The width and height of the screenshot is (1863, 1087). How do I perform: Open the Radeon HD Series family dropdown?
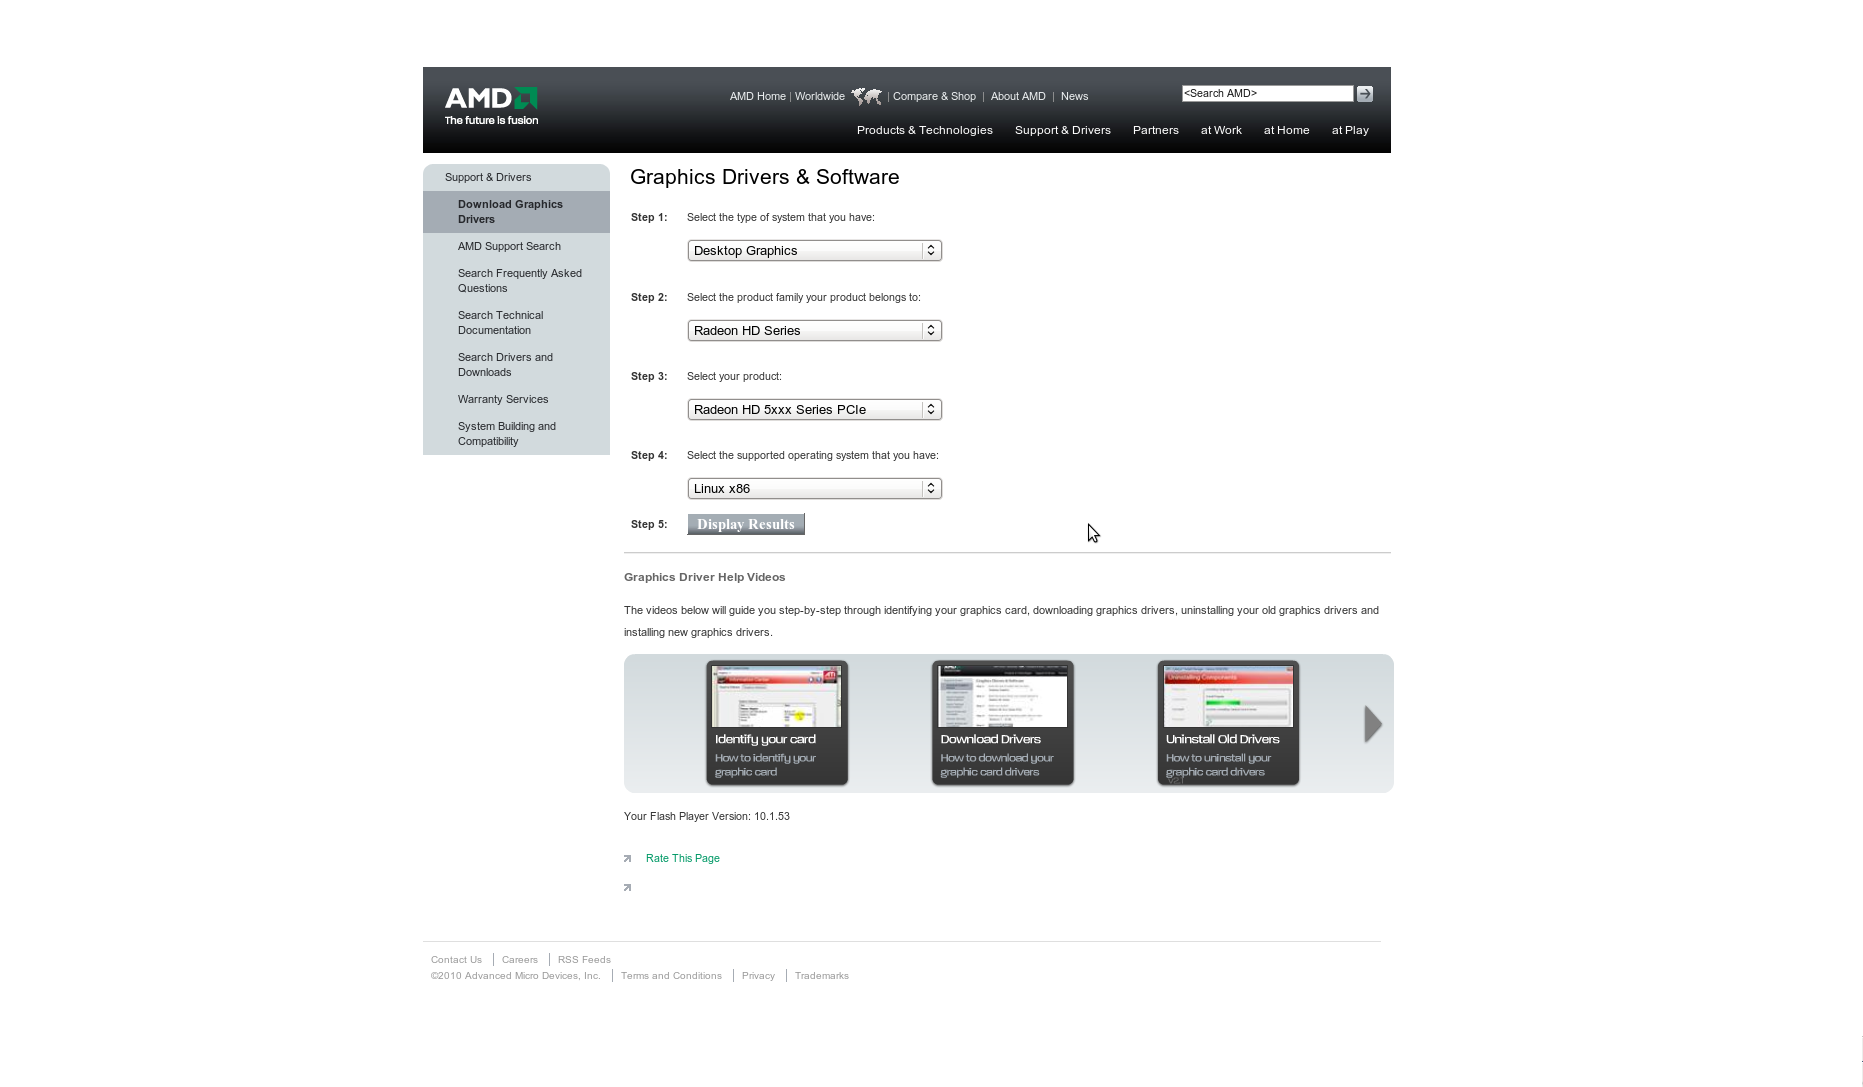814,330
